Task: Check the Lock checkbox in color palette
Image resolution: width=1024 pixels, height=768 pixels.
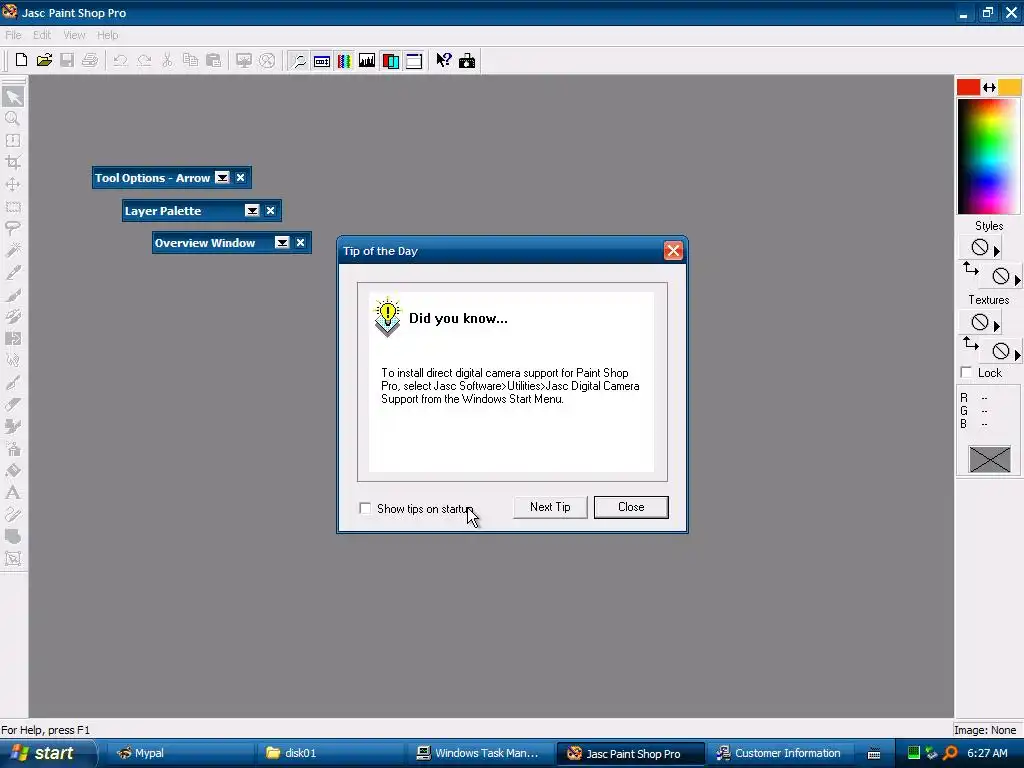Action: (x=967, y=372)
